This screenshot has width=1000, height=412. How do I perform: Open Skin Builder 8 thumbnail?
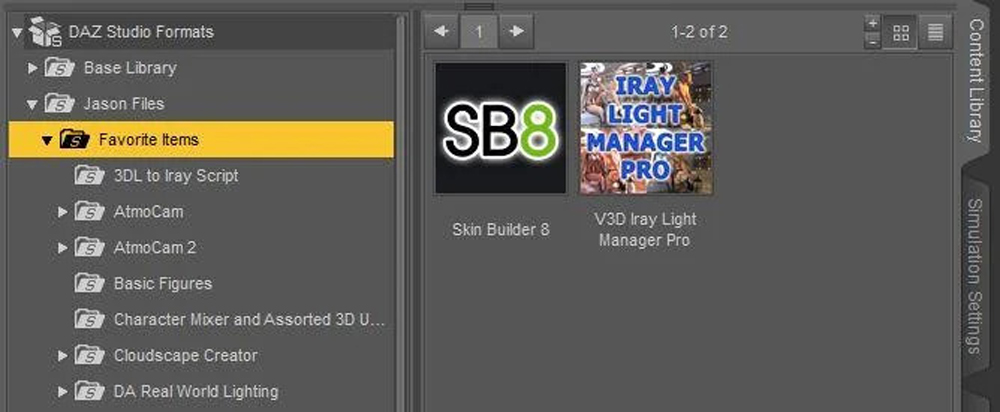tap(501, 128)
